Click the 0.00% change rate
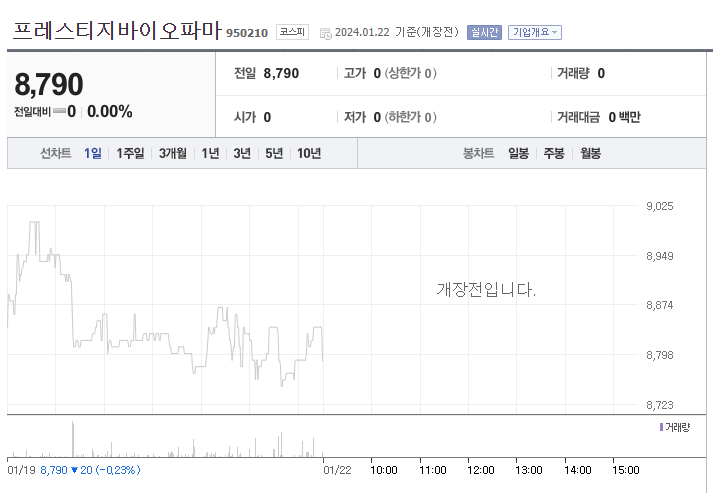 point(110,111)
